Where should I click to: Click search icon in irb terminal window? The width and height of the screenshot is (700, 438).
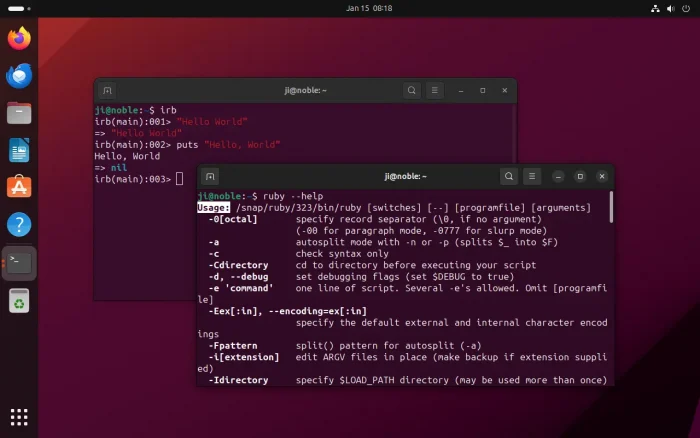click(x=412, y=91)
